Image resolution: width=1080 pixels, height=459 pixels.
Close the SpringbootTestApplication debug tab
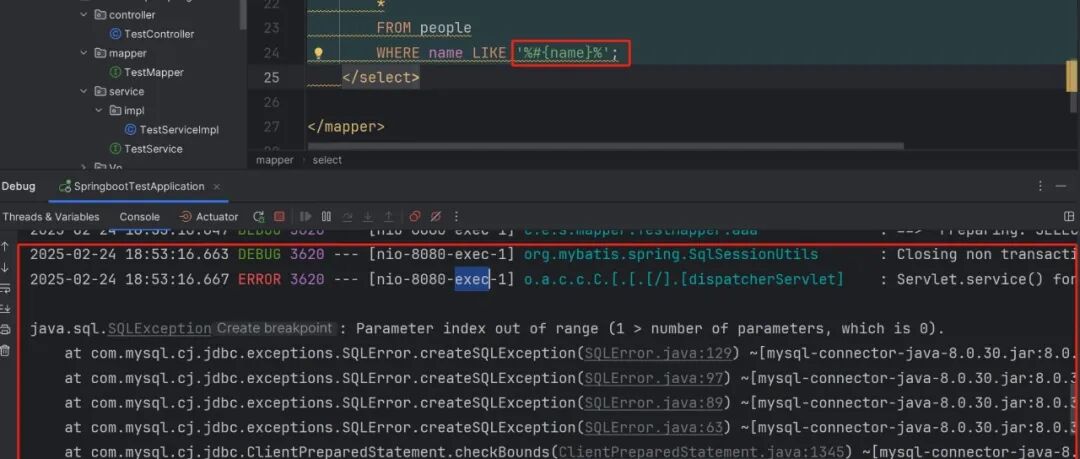(216, 187)
